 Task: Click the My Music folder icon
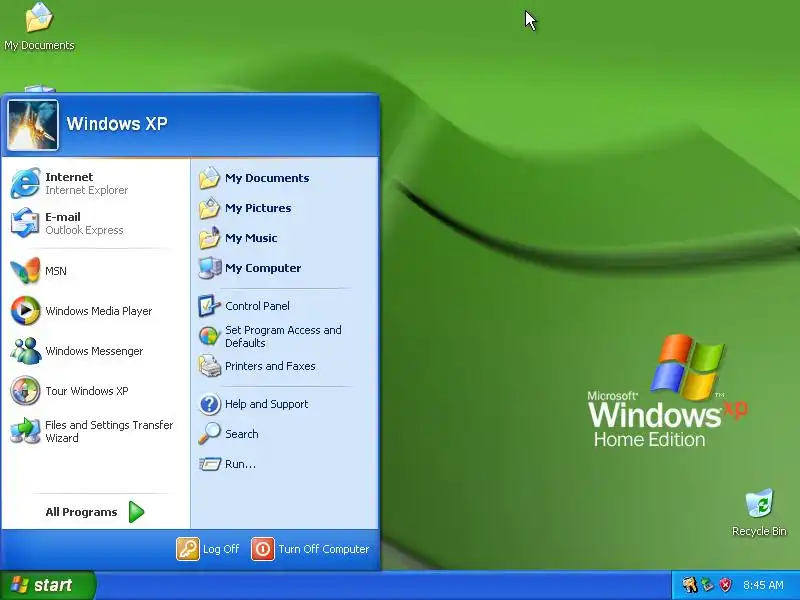click(209, 238)
